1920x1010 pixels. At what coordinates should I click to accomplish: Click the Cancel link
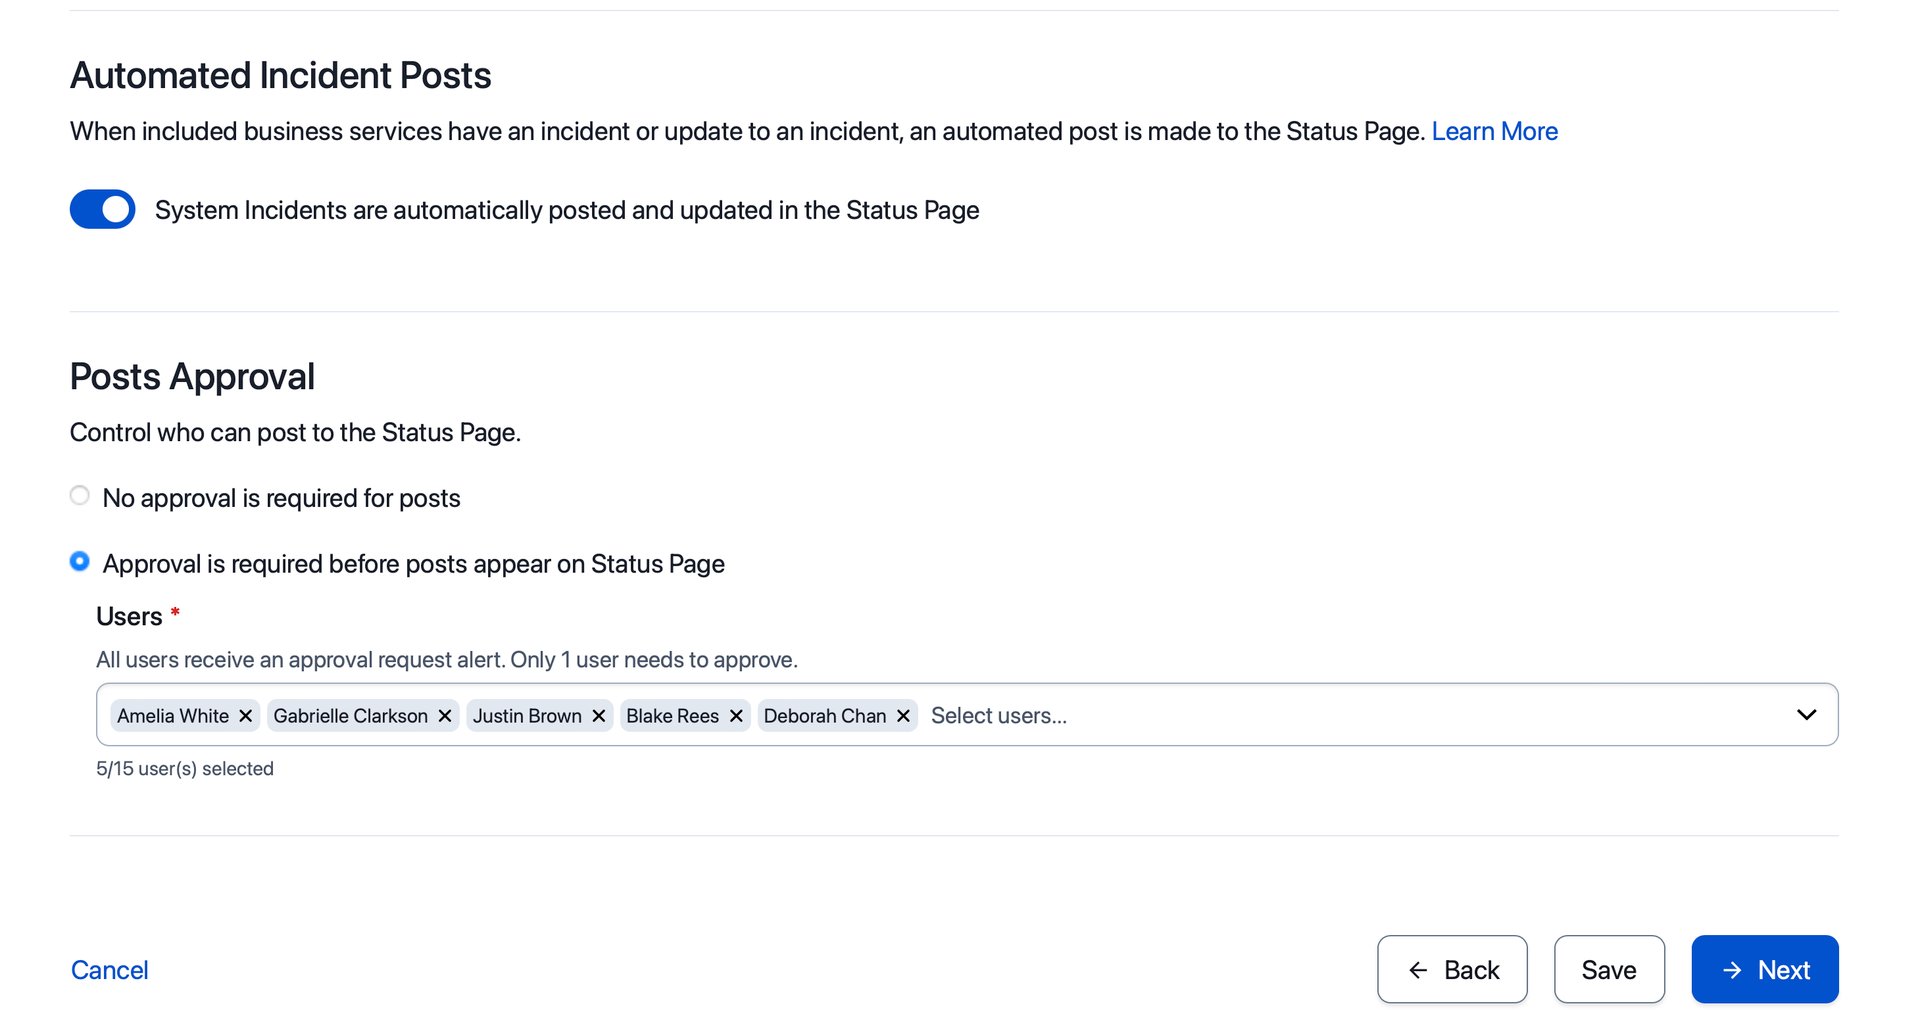pyautogui.click(x=109, y=970)
